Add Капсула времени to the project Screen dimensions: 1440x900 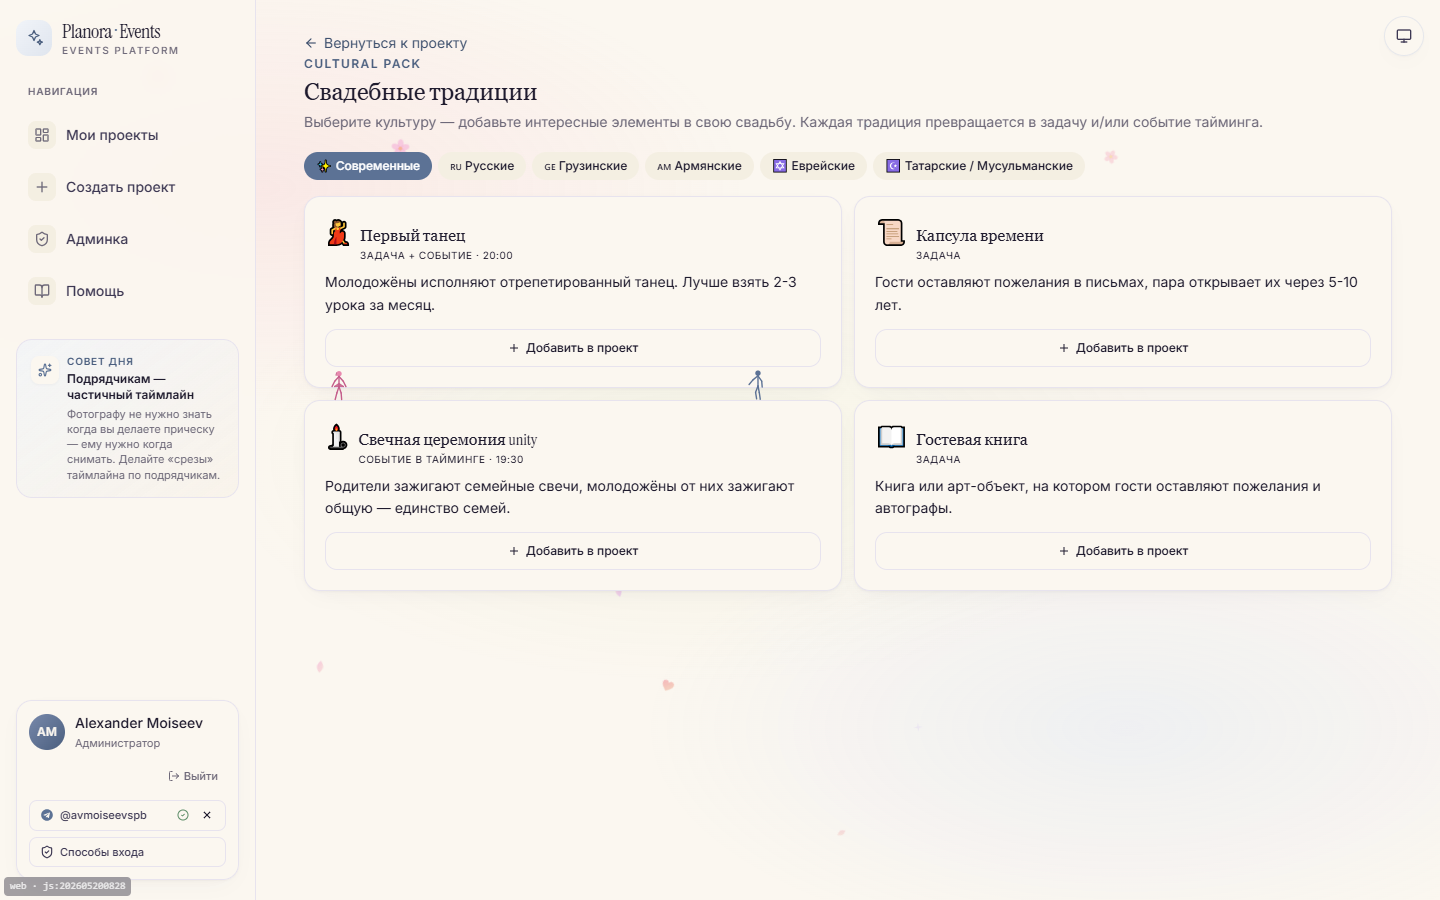pos(1123,348)
